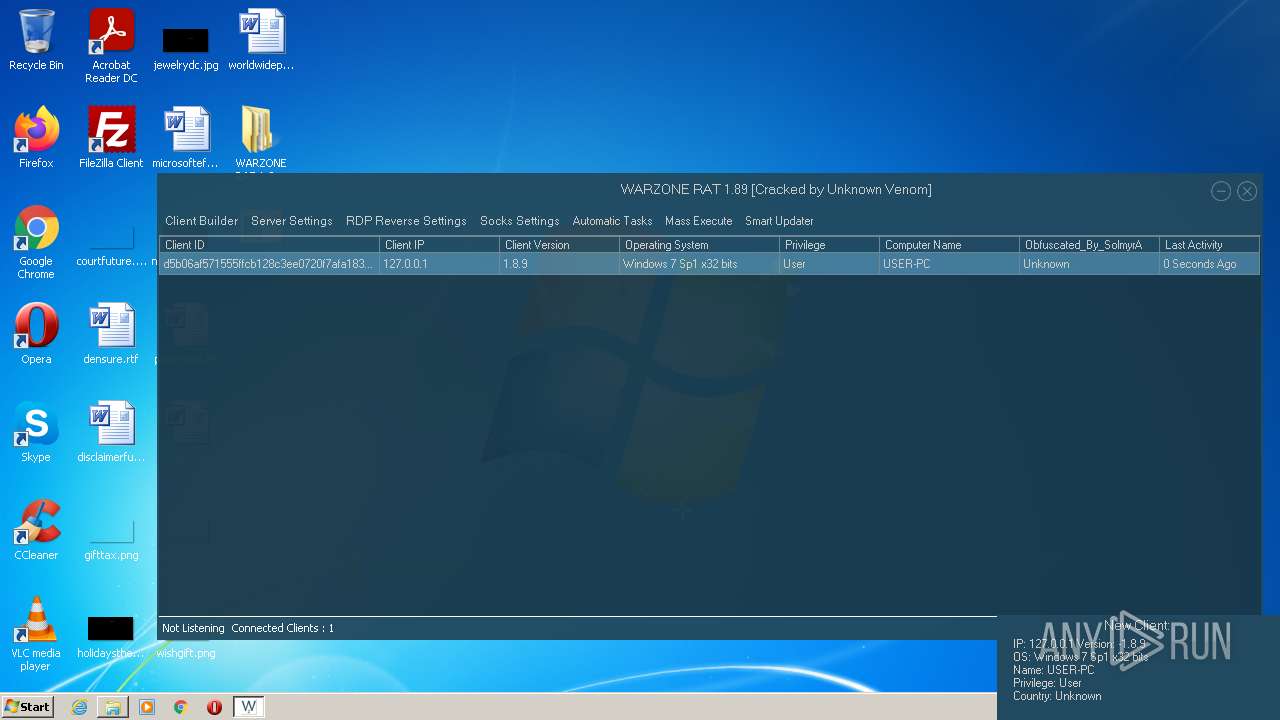Viewport: 1280px width, 720px height.
Task: Launch Google Chrome desktop shortcut
Action: [36, 242]
